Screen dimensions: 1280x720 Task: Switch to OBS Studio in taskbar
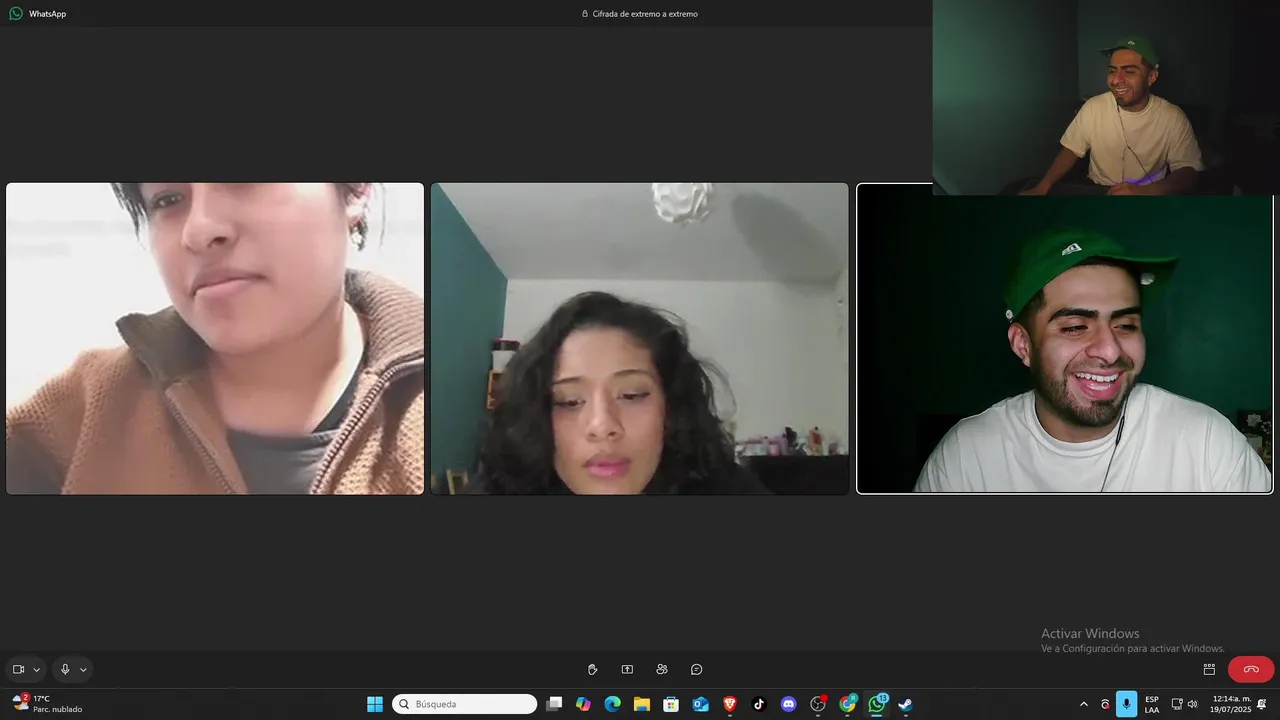pyautogui.click(x=818, y=704)
